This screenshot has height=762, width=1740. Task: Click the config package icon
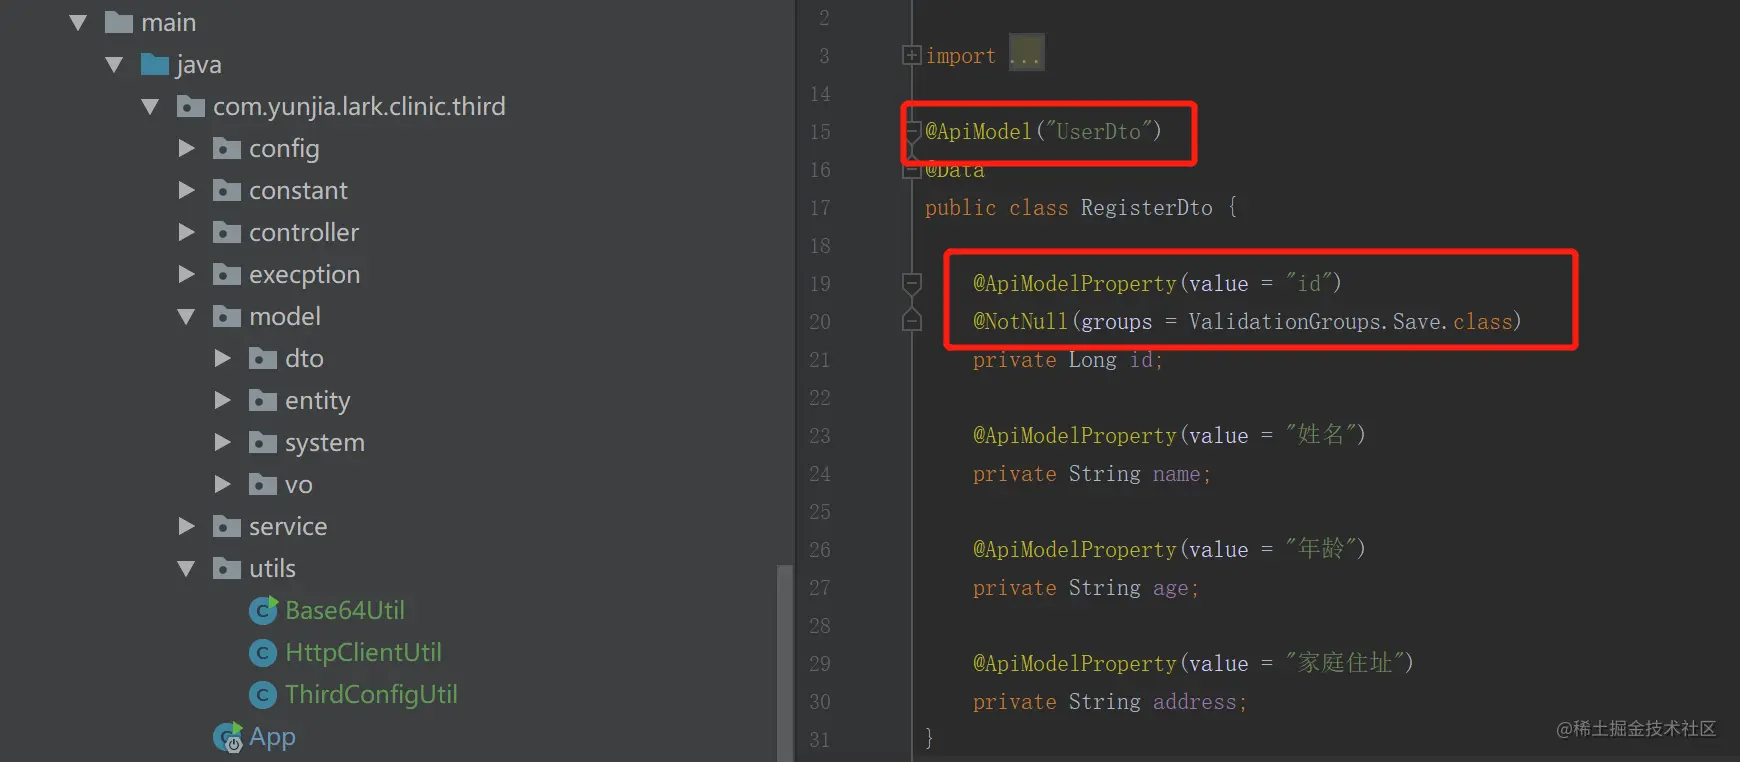[227, 148]
